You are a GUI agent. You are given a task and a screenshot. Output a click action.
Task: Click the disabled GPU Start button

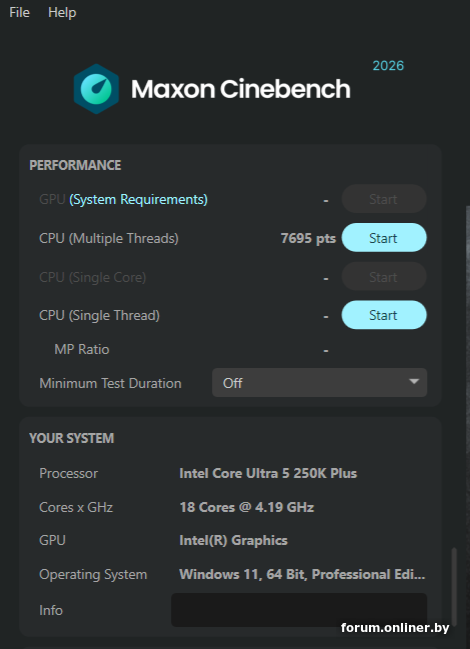(384, 199)
